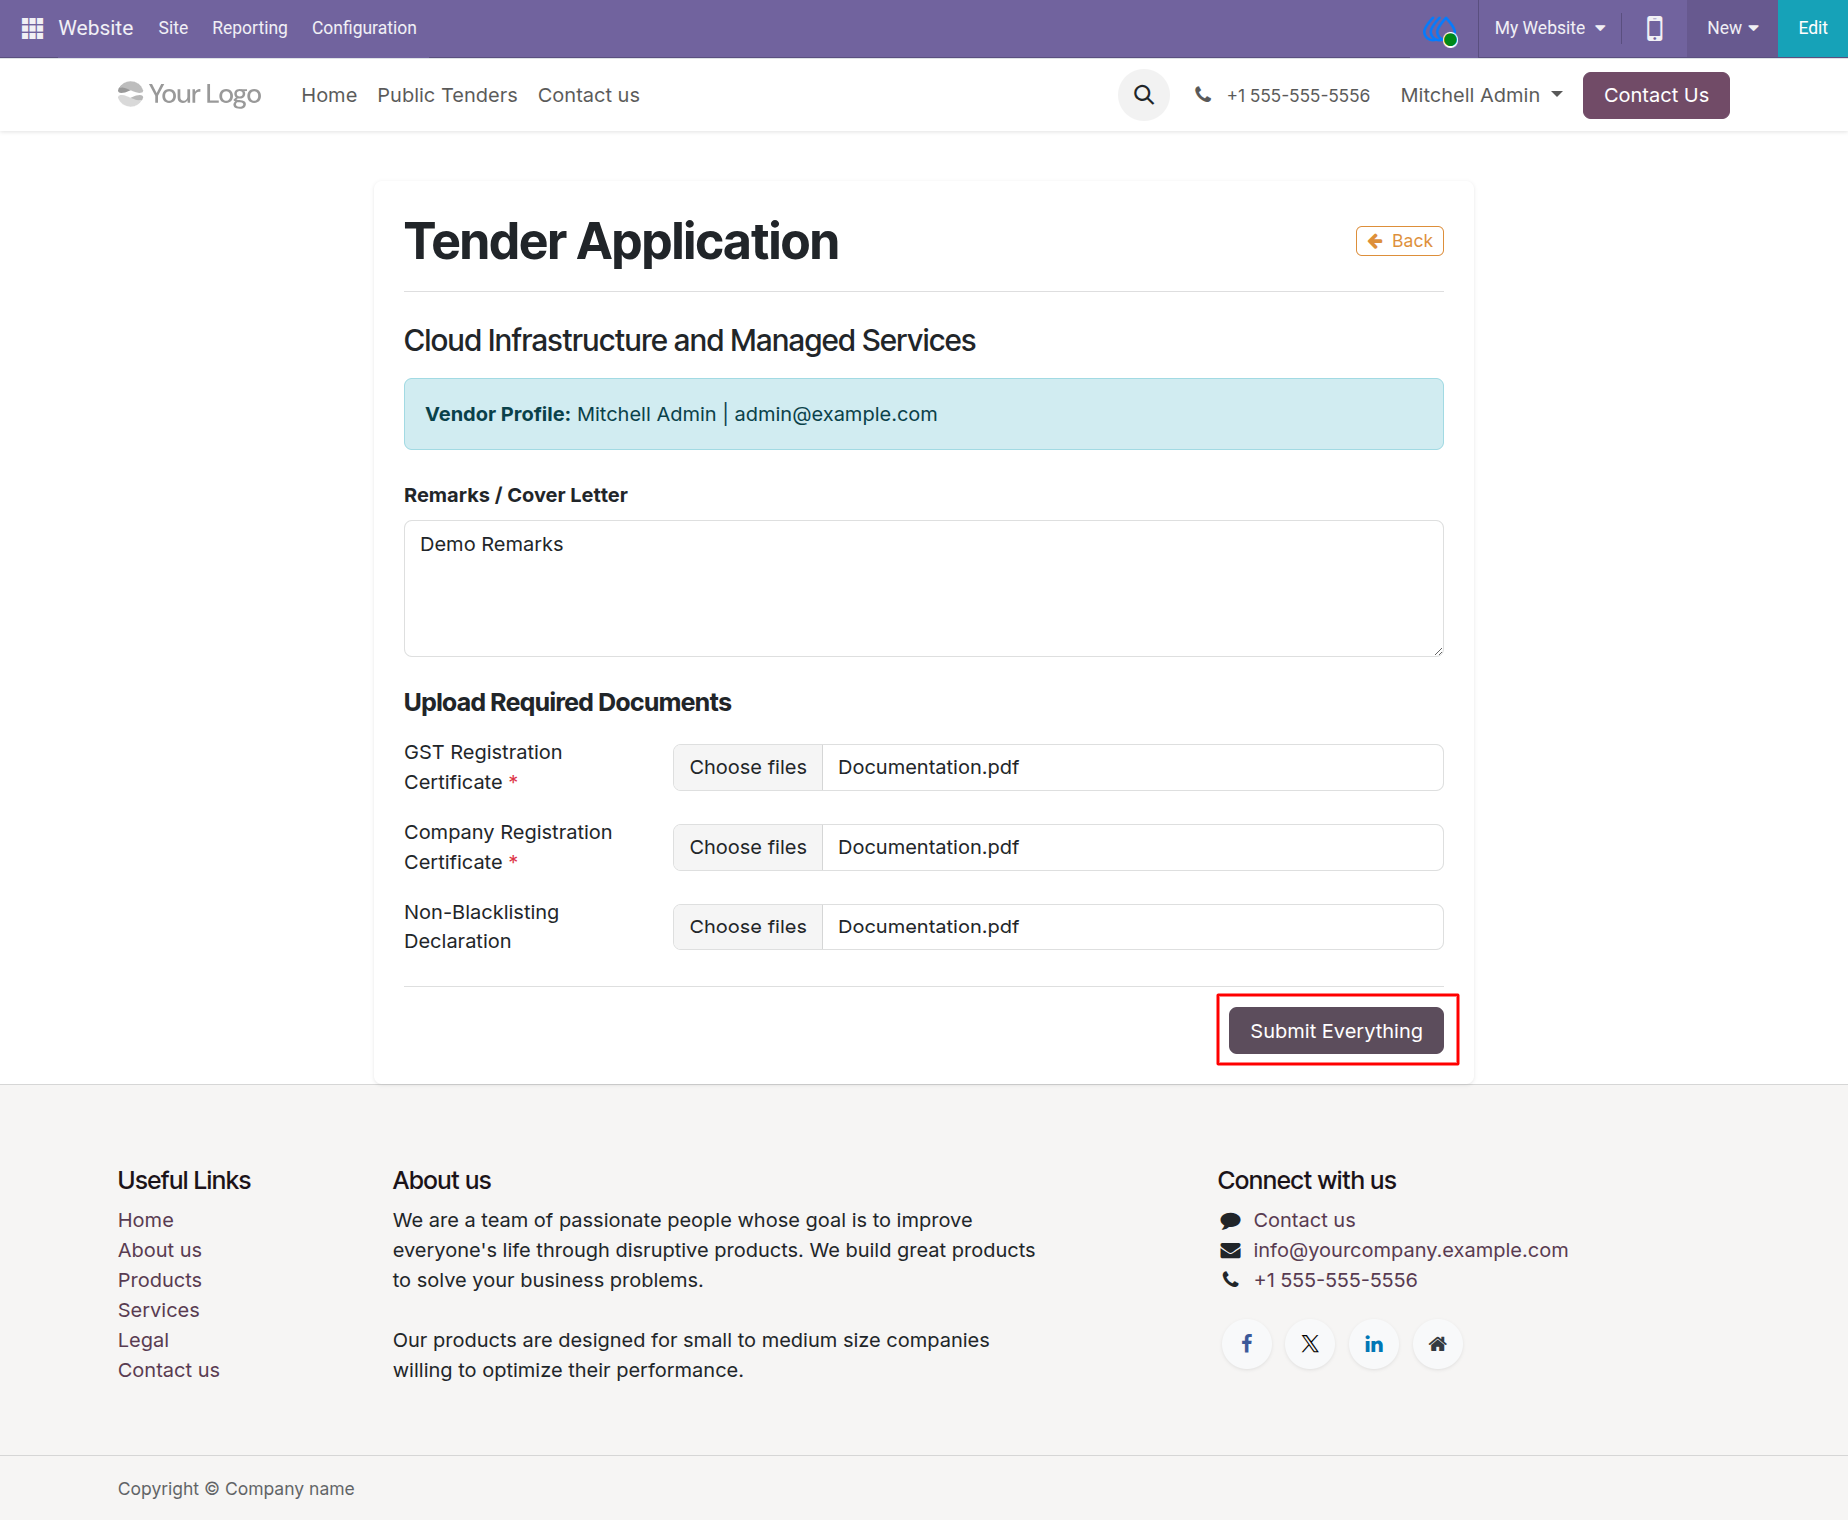Click GST certificate file name field

click(1132, 767)
